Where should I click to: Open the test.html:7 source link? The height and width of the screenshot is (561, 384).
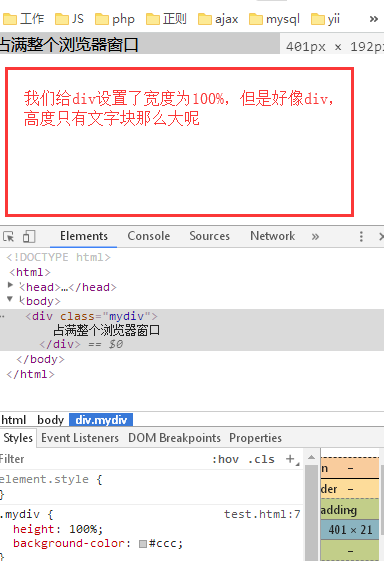262,514
